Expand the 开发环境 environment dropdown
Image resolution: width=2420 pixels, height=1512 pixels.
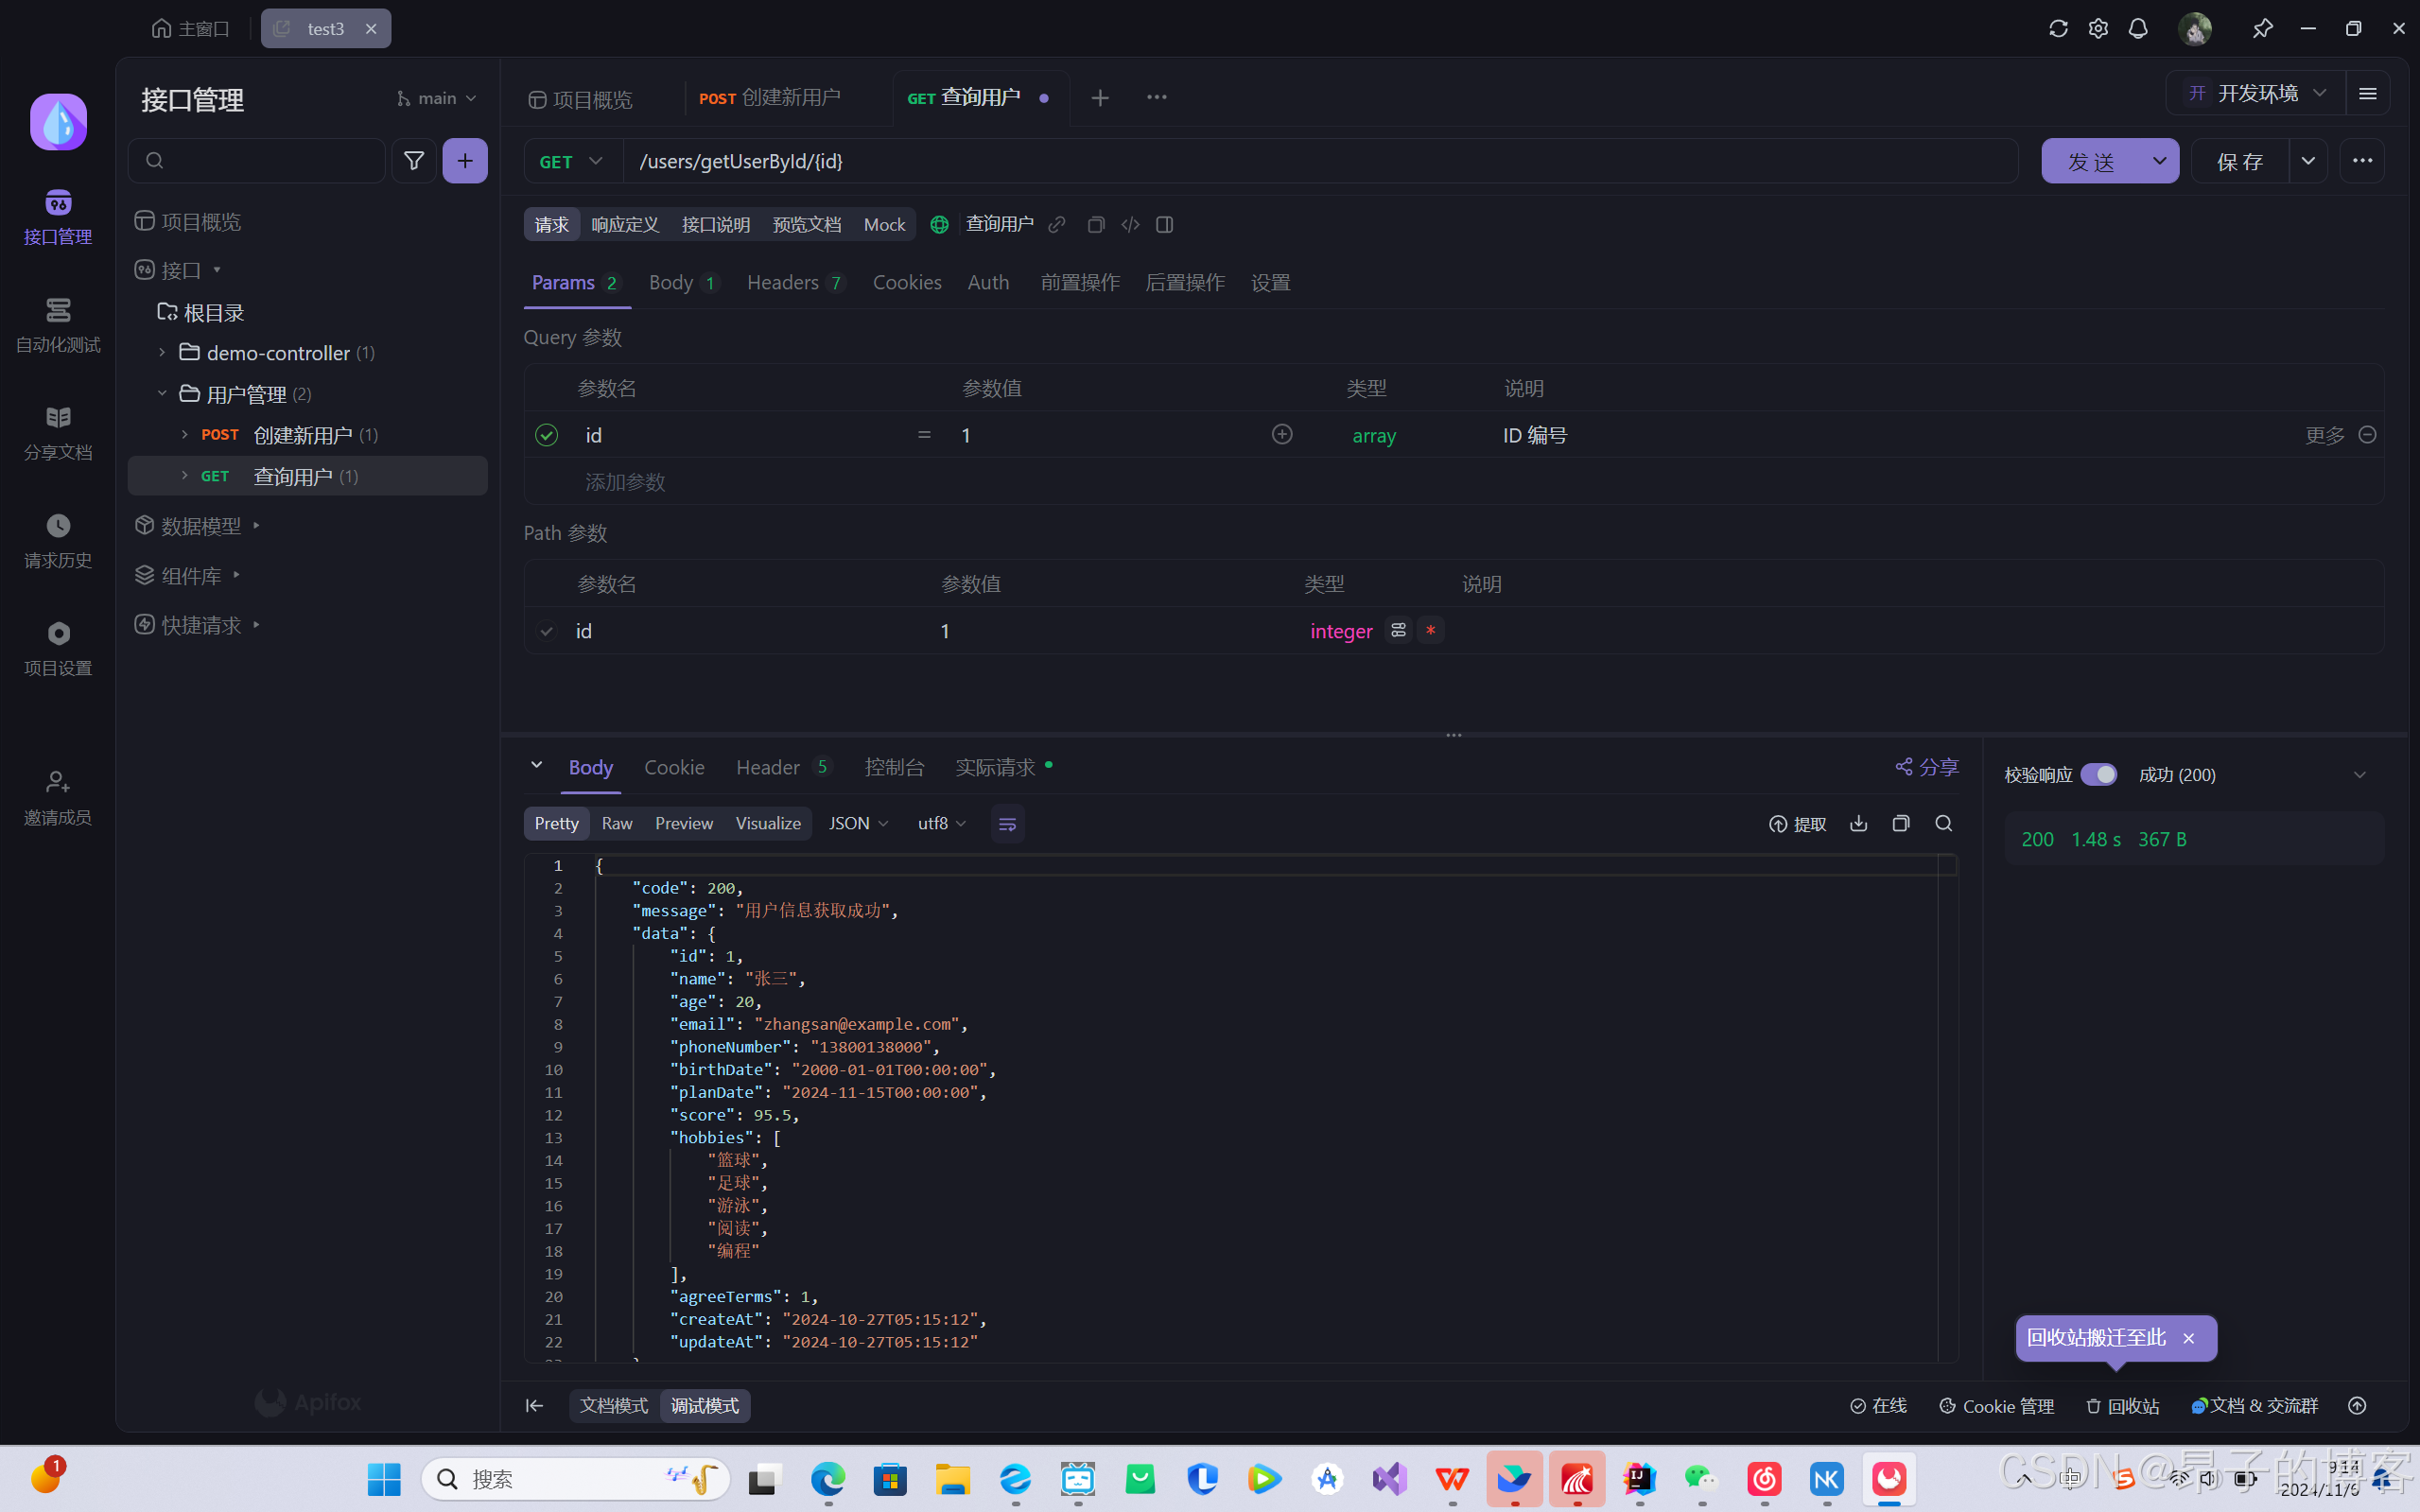[x=2257, y=93]
